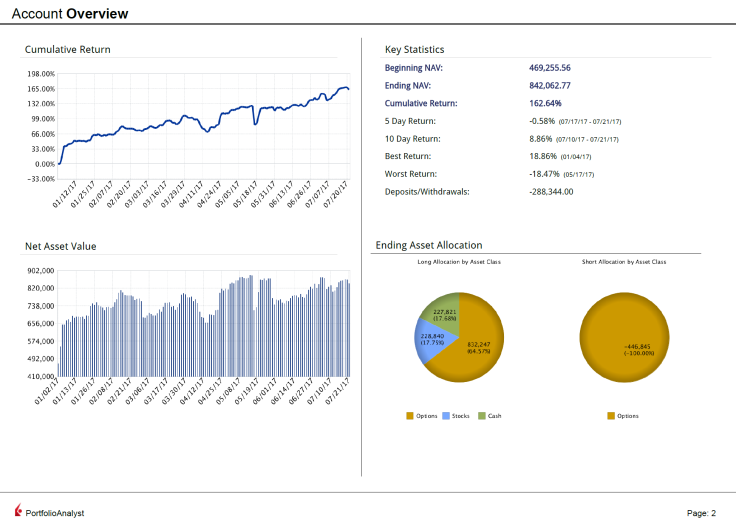Click the 01/12/17 date label on Cumulative Return axis

pyautogui.click(x=65, y=194)
